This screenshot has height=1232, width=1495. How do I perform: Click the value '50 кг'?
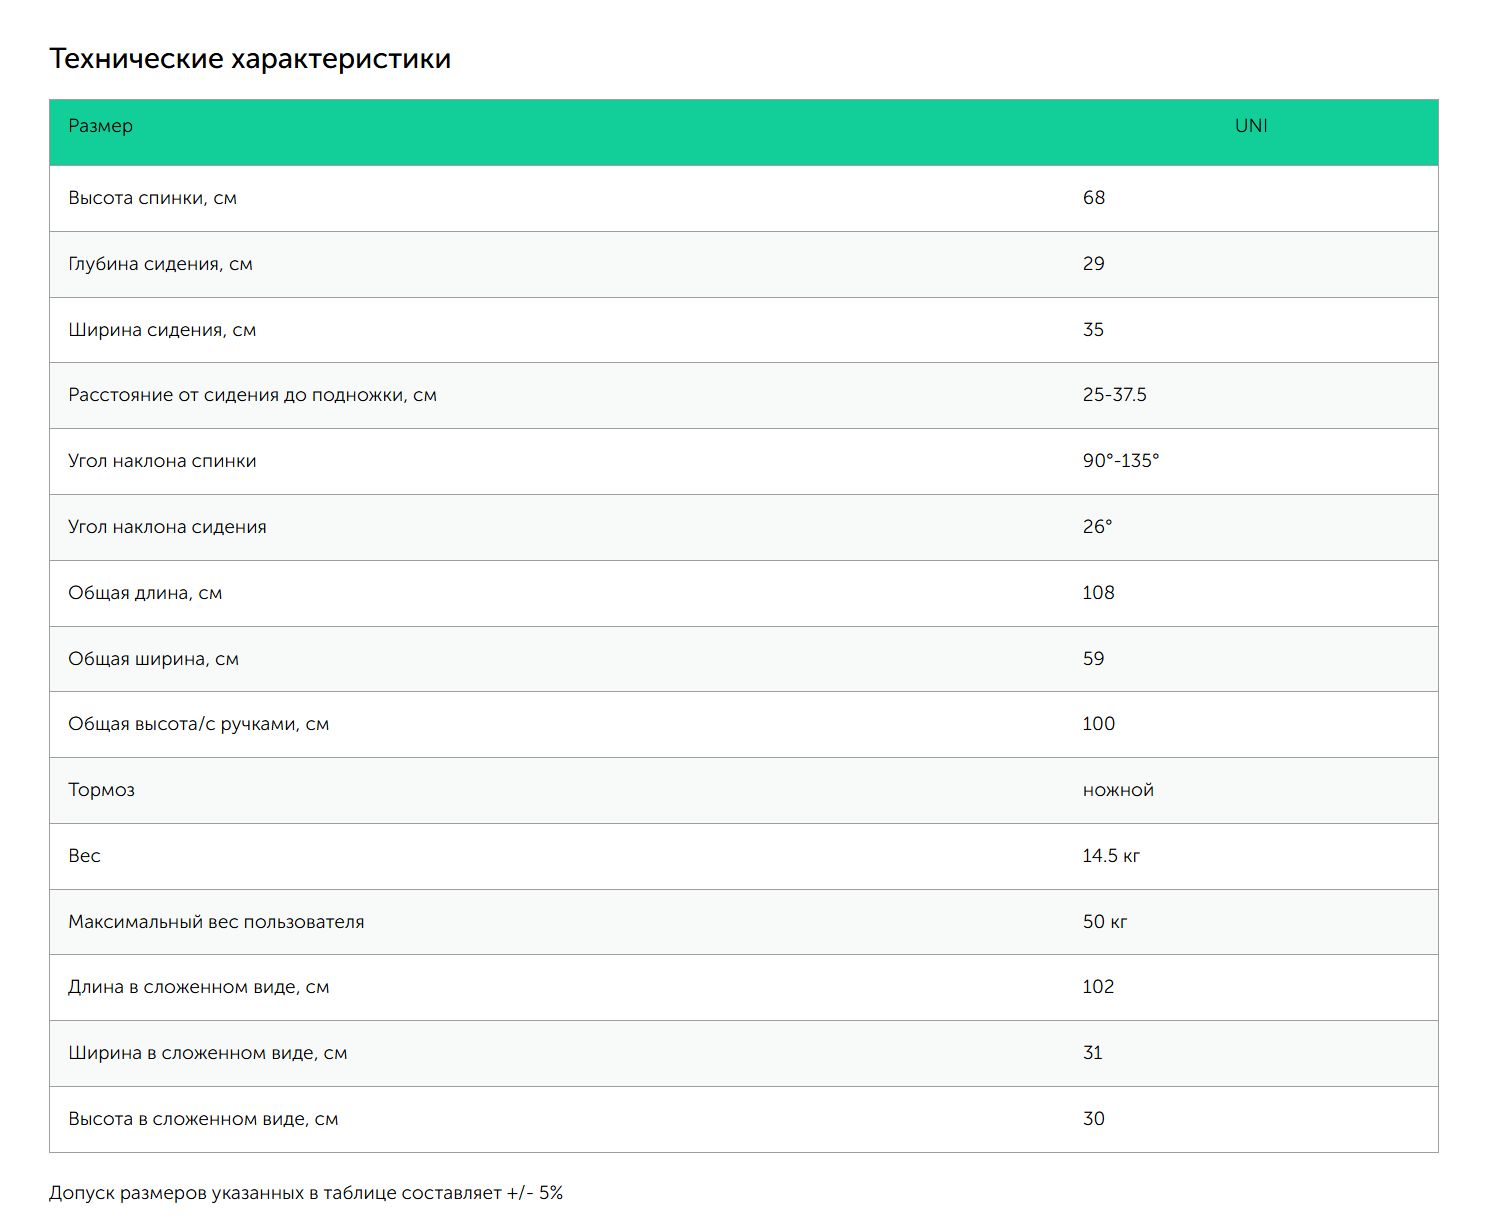tap(1104, 922)
